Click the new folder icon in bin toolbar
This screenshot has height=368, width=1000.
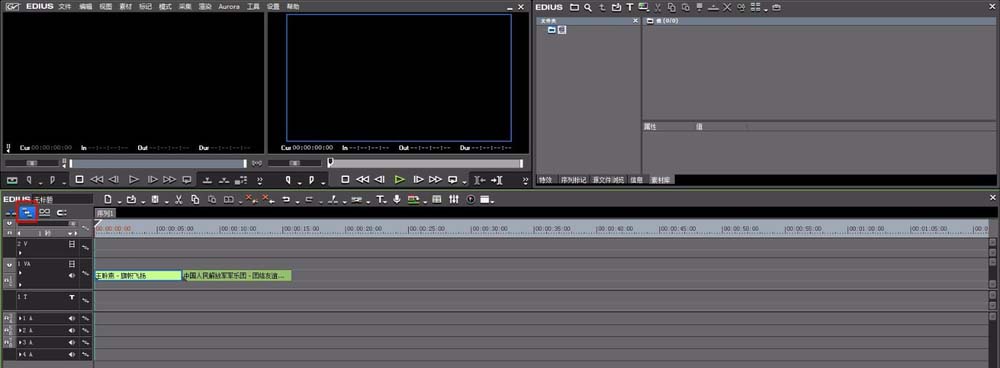click(575, 7)
